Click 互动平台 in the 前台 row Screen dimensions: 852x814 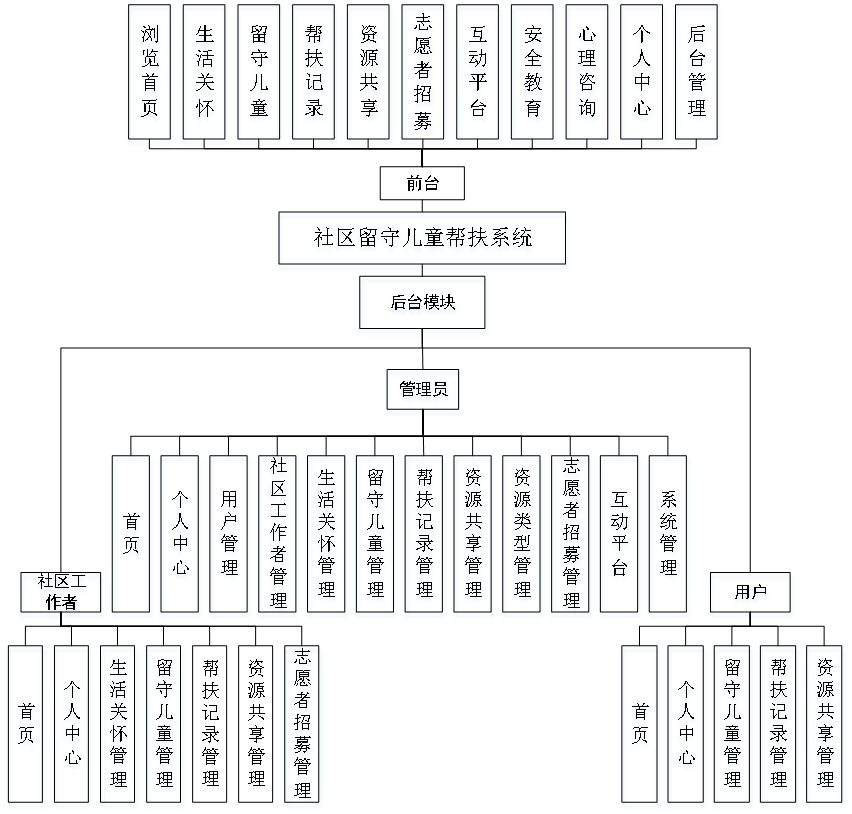click(x=478, y=72)
